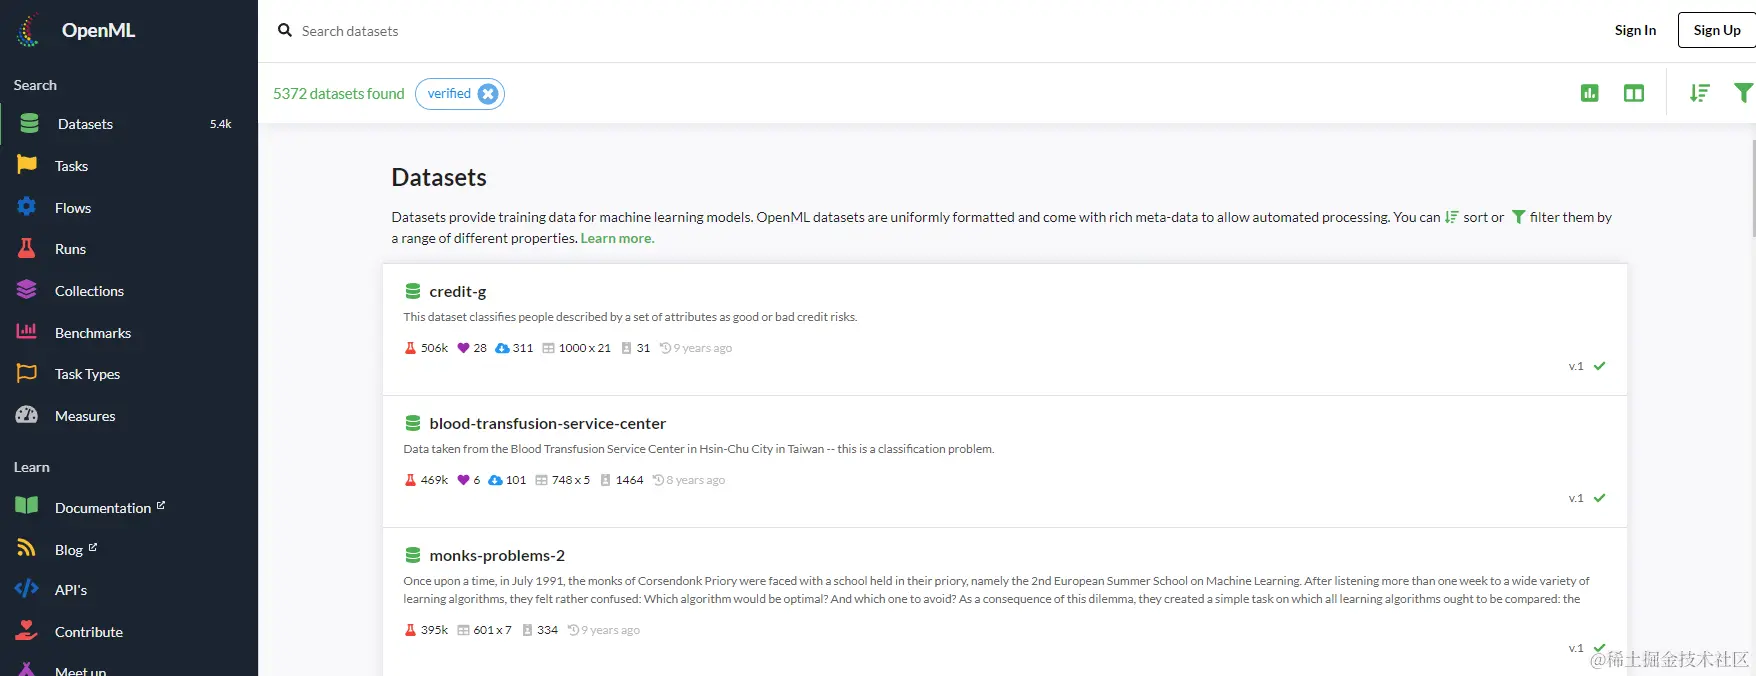This screenshot has width=1756, height=676.
Task: Click the credit-g description text
Action: [x=630, y=317]
